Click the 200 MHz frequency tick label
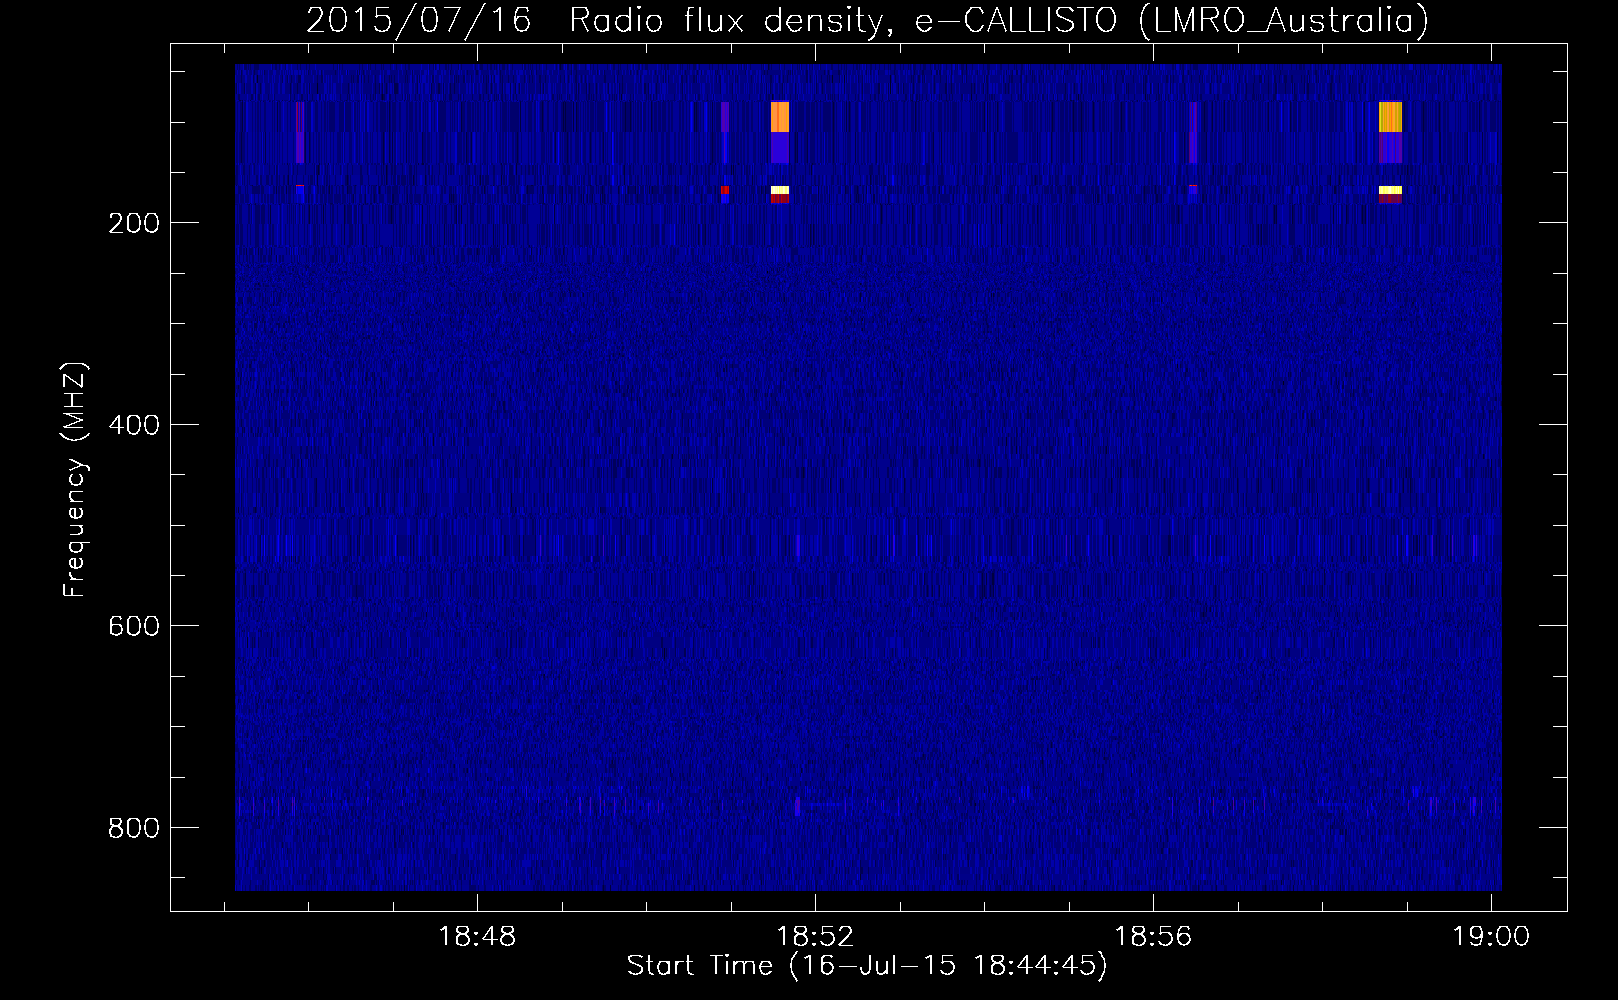This screenshot has width=1618, height=1000. 134,223
